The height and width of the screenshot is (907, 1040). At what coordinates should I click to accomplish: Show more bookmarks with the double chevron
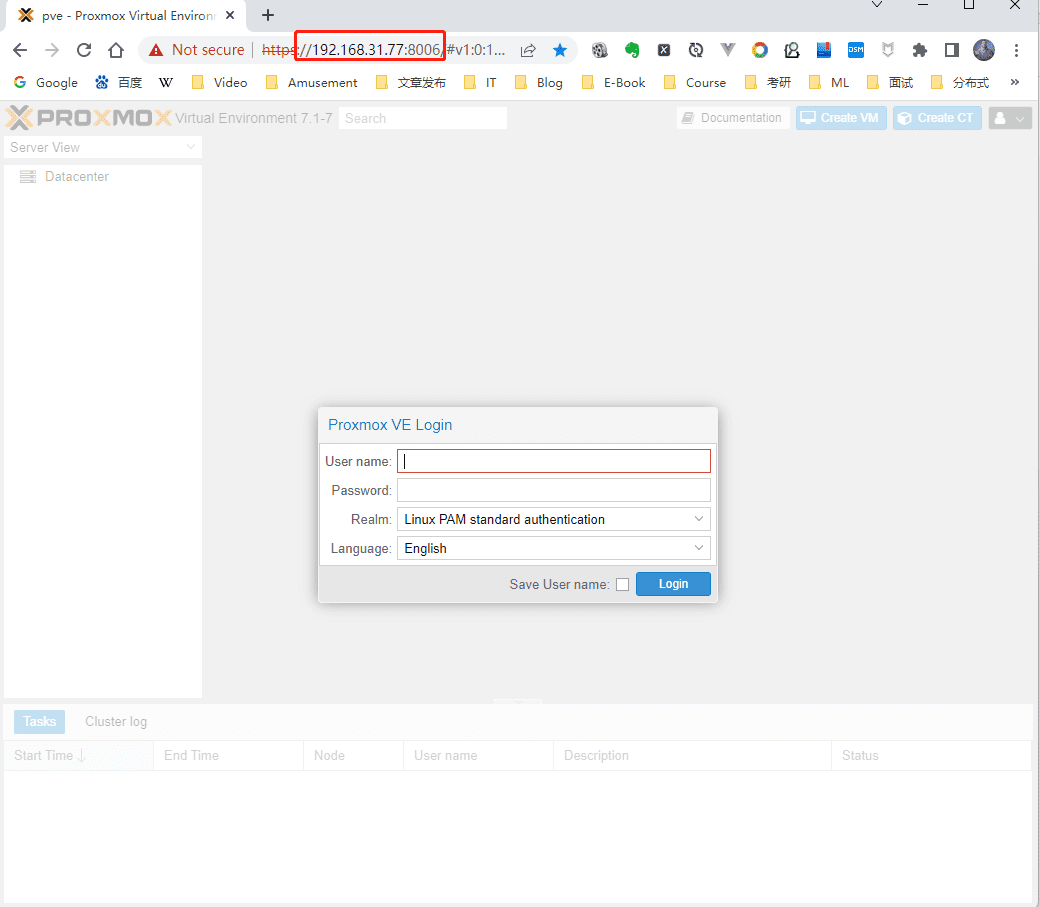coord(1015,82)
